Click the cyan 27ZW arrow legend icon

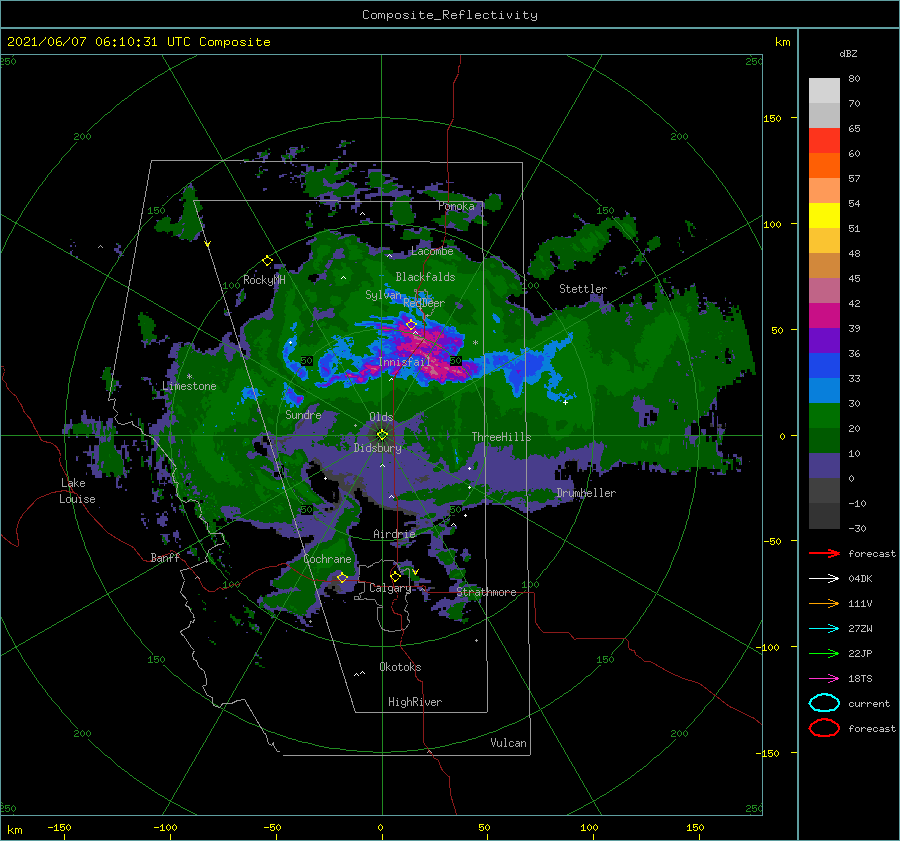[824, 629]
